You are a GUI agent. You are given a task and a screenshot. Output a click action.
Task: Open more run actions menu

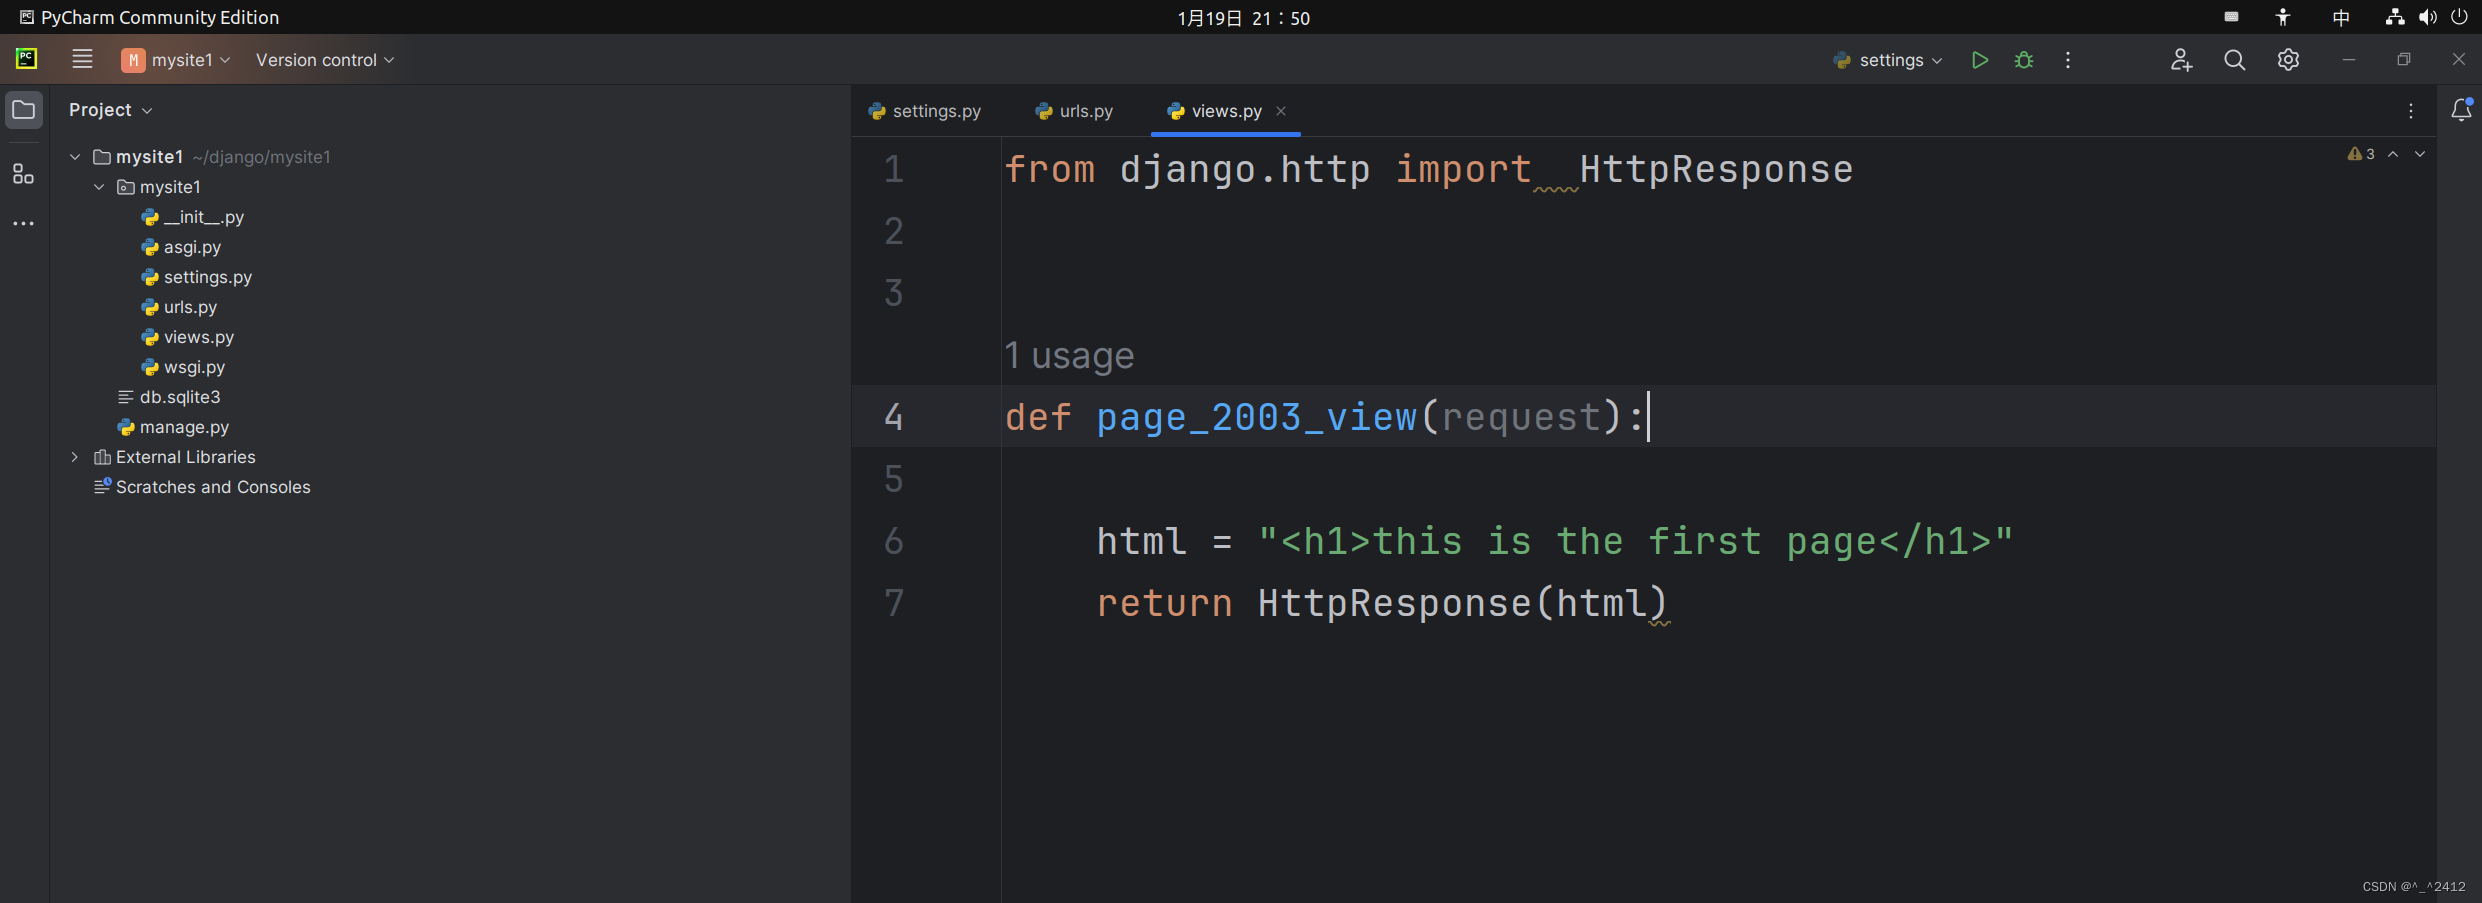pos(2068,60)
